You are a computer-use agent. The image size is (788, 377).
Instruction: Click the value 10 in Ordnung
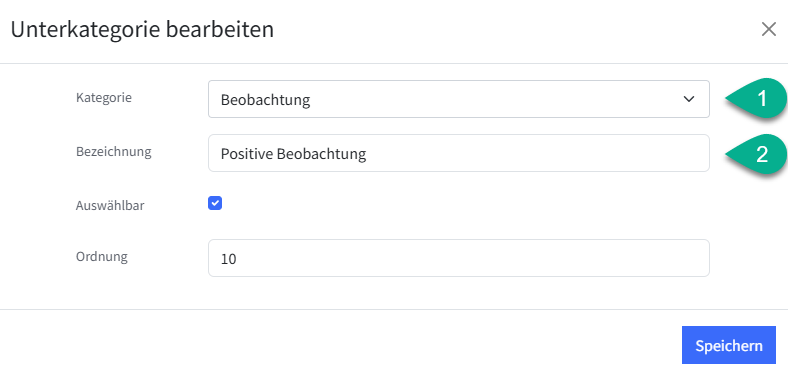pyautogui.click(x=229, y=259)
